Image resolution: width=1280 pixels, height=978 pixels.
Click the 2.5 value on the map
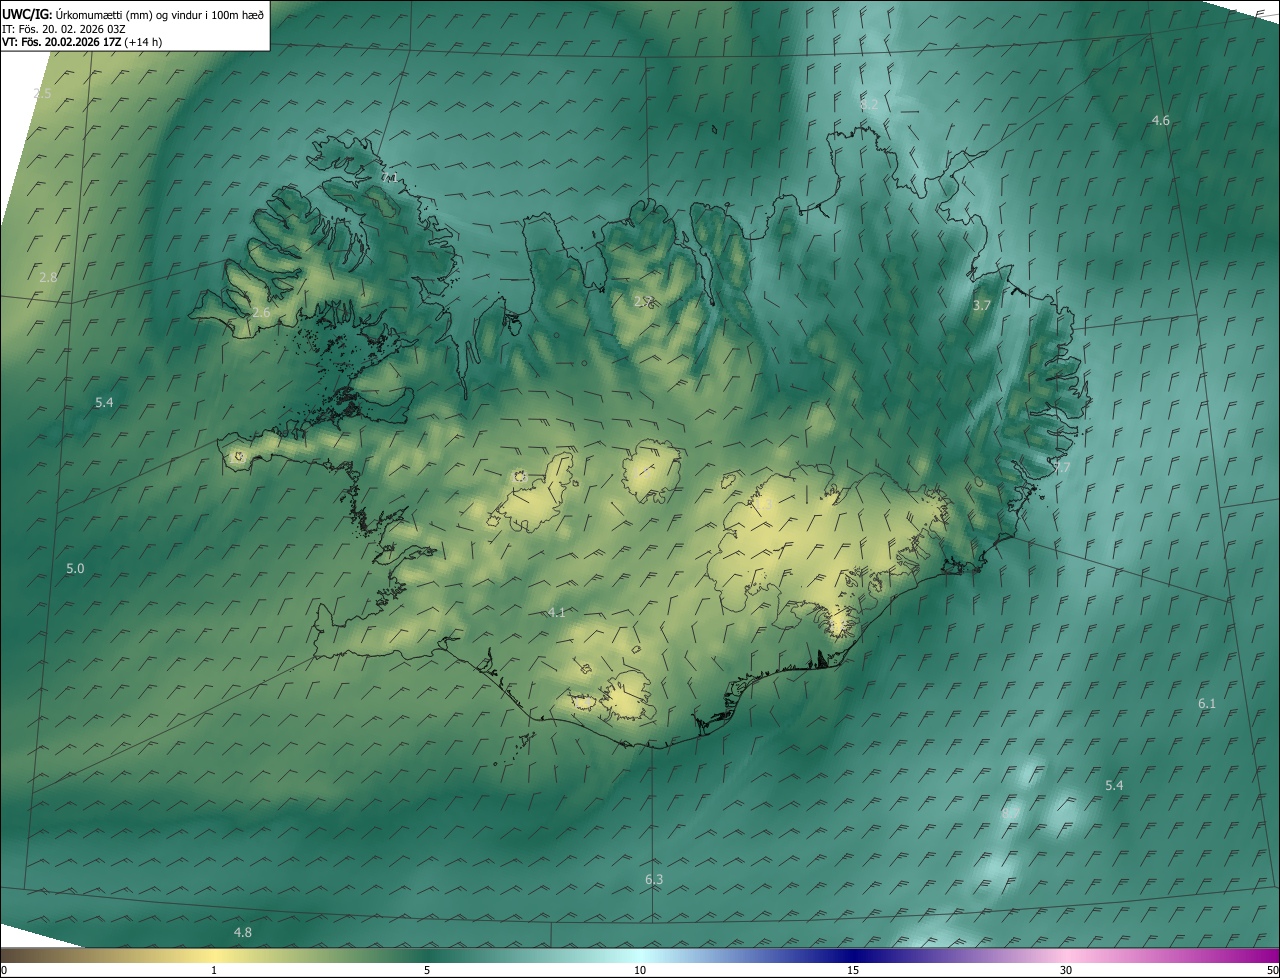pos(42,93)
